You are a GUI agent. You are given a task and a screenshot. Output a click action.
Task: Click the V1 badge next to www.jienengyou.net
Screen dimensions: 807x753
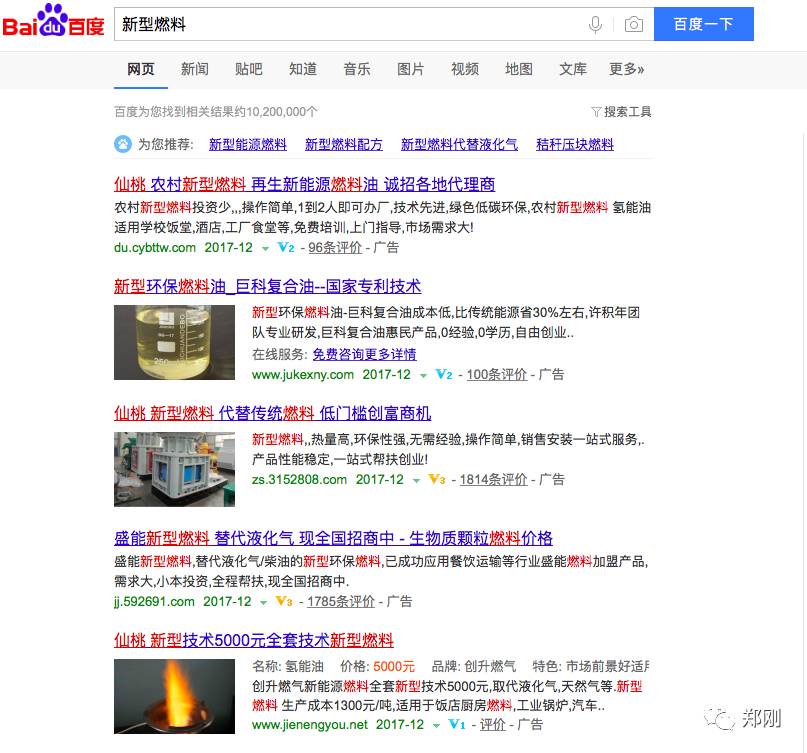pyautogui.click(x=457, y=725)
